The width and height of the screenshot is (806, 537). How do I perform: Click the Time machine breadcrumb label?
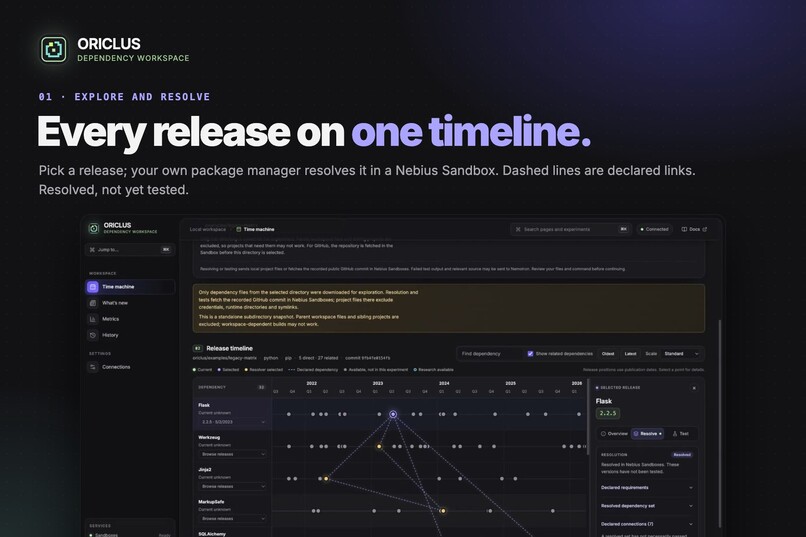(x=259, y=229)
